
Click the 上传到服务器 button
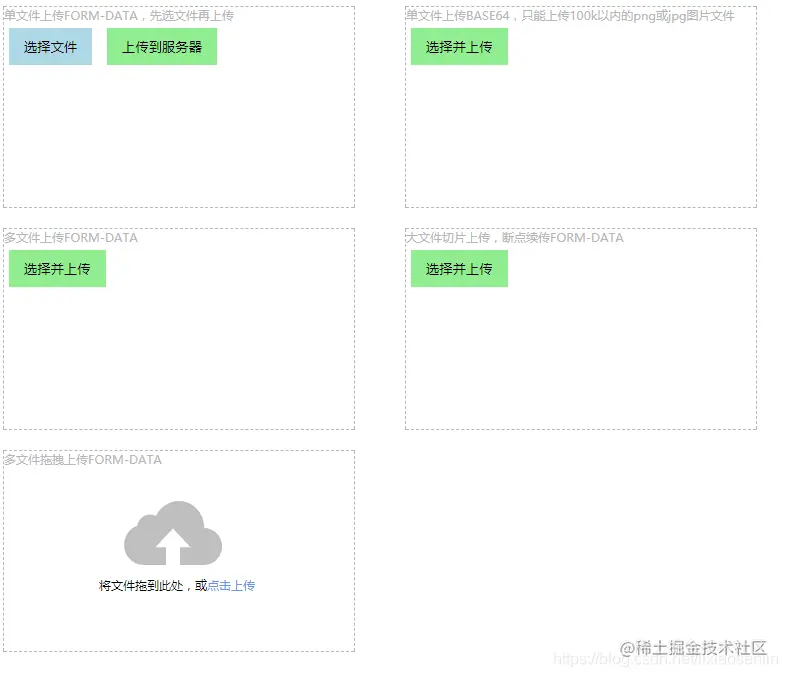coord(162,47)
